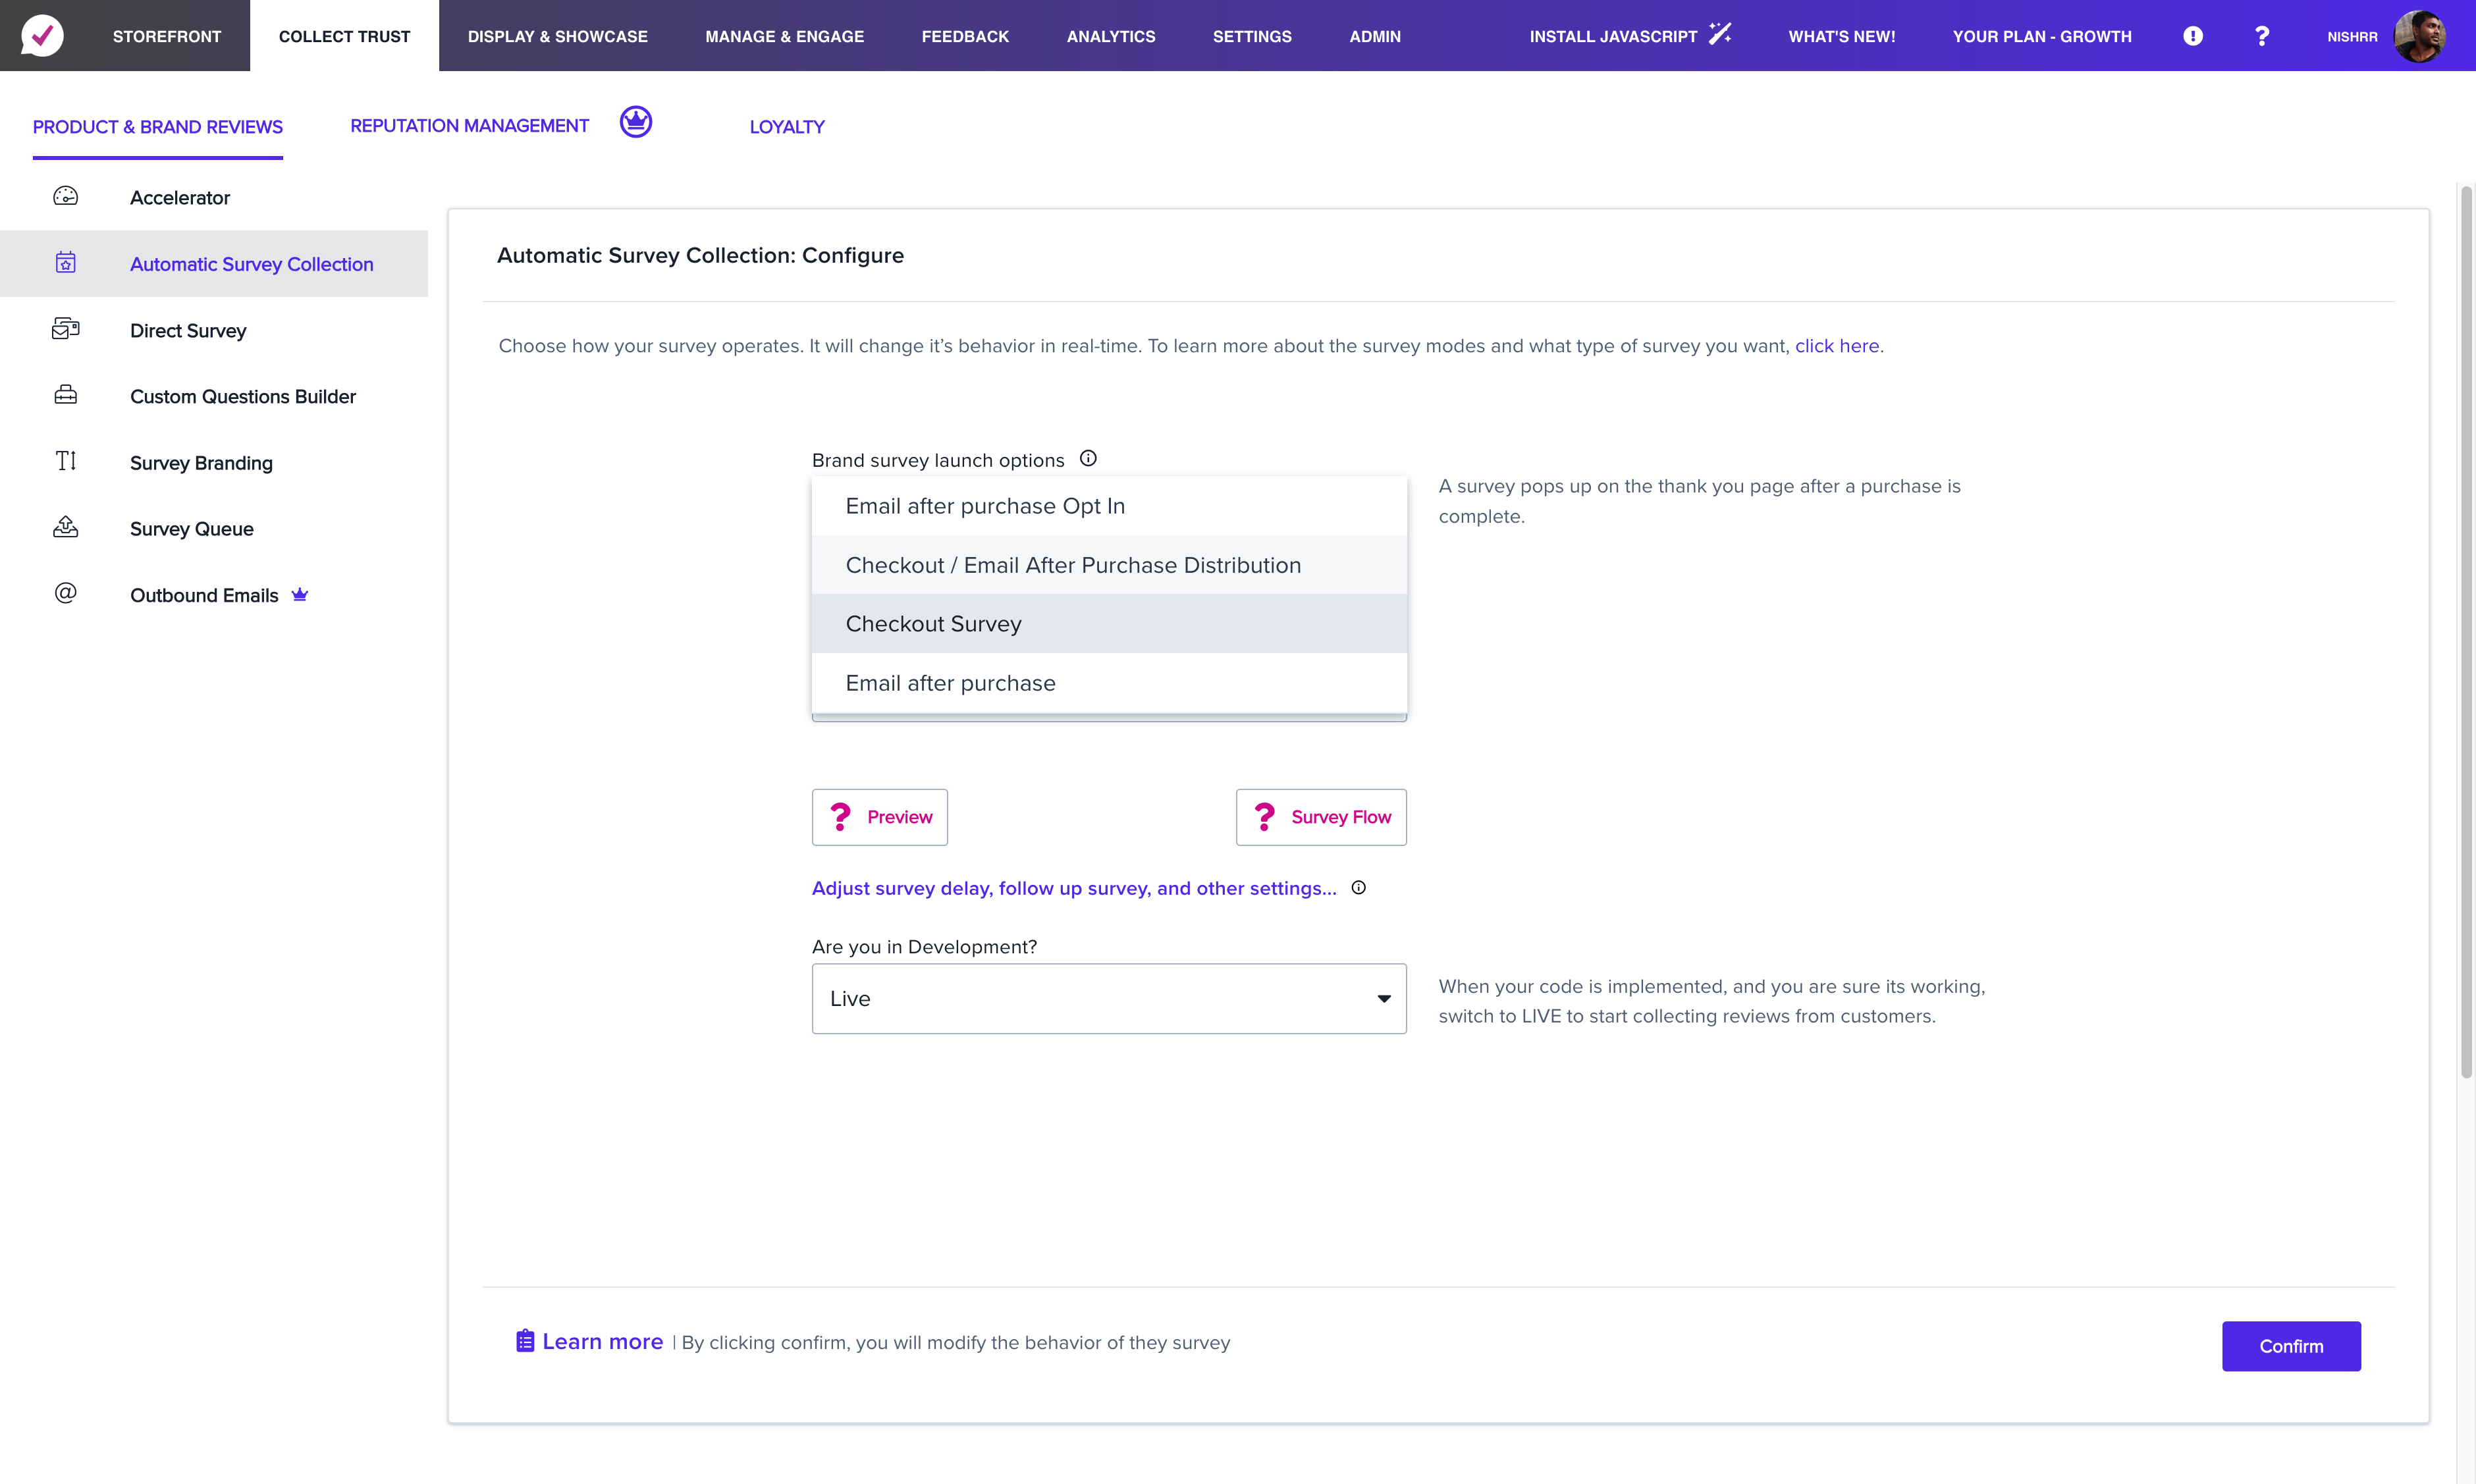The image size is (2476, 1484).
Task: Switch to Display & Showcase menu
Action: (558, 36)
